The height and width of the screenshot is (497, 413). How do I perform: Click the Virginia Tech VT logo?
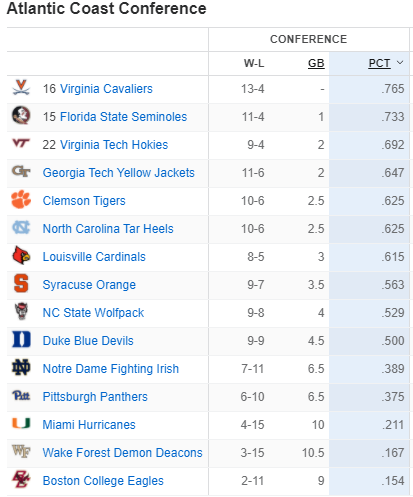[x=21, y=143]
